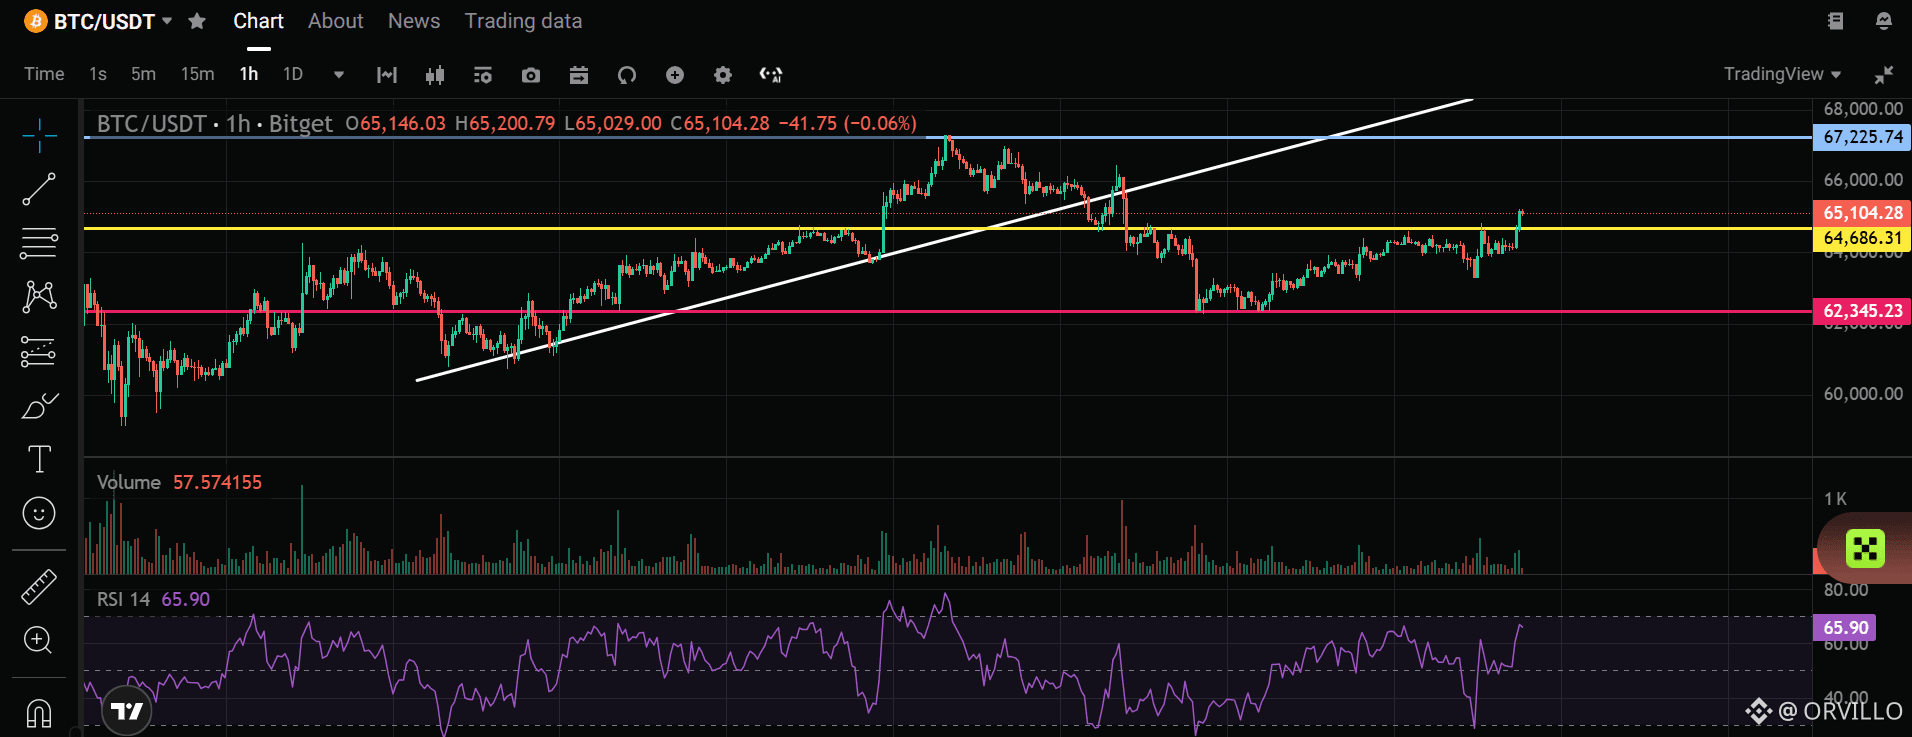
Task: Toggle magnet mode for drawings
Action: (38, 713)
